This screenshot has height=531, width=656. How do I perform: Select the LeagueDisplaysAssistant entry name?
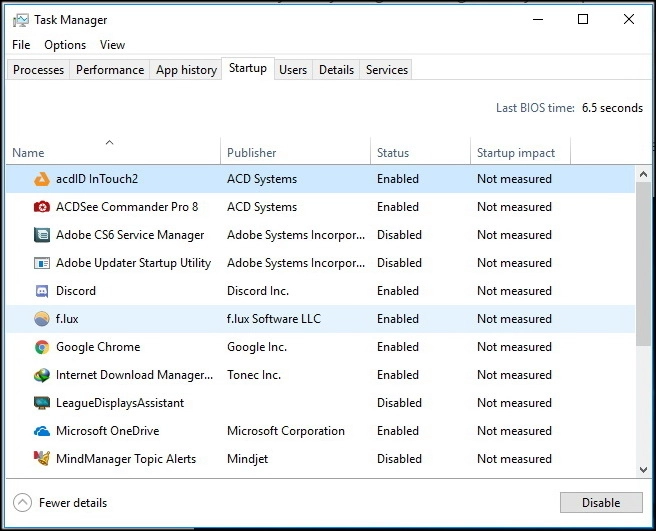point(120,403)
